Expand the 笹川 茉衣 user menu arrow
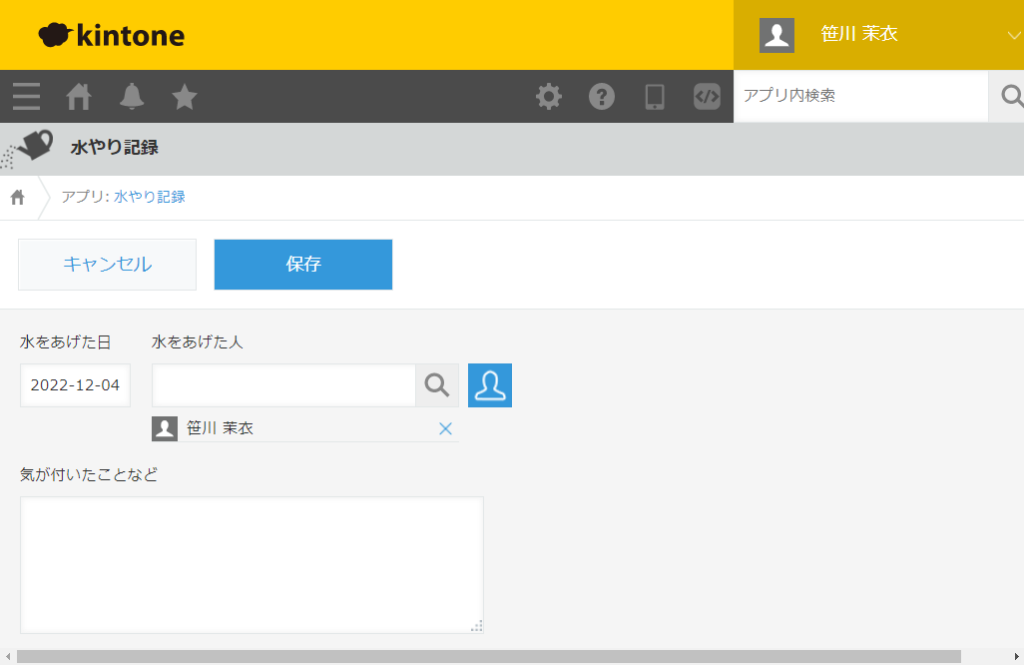 pos(1014,35)
